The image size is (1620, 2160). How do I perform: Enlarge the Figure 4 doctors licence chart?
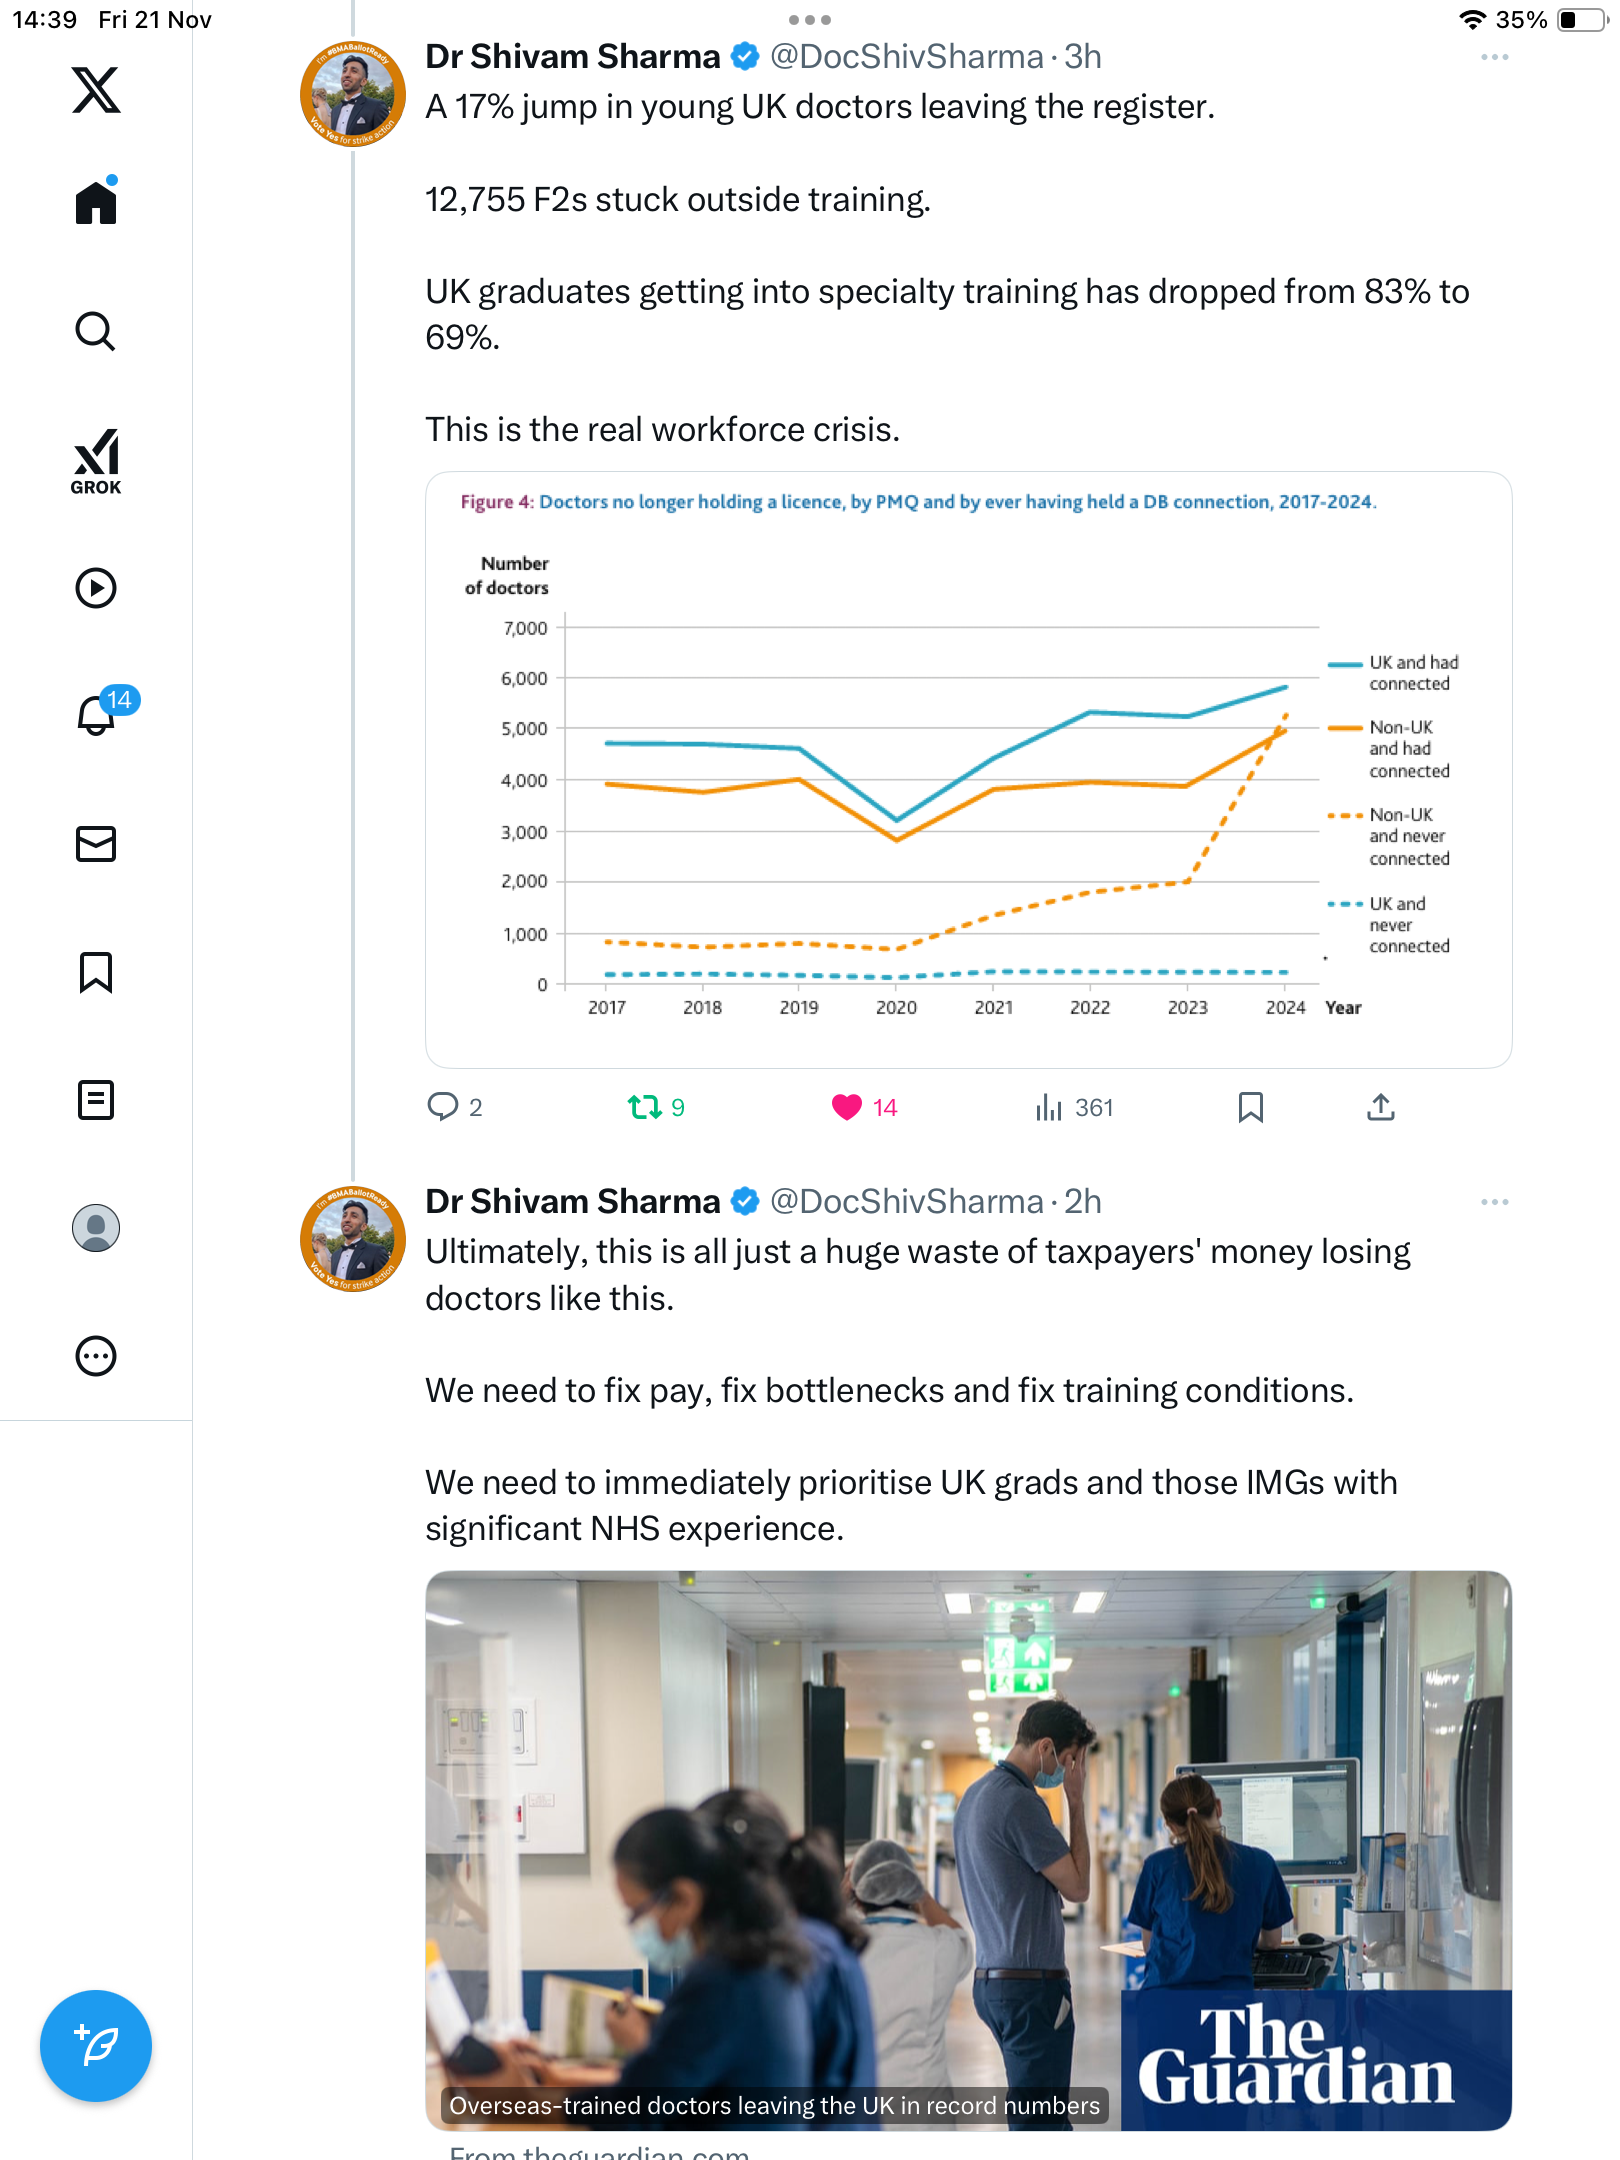(968, 770)
